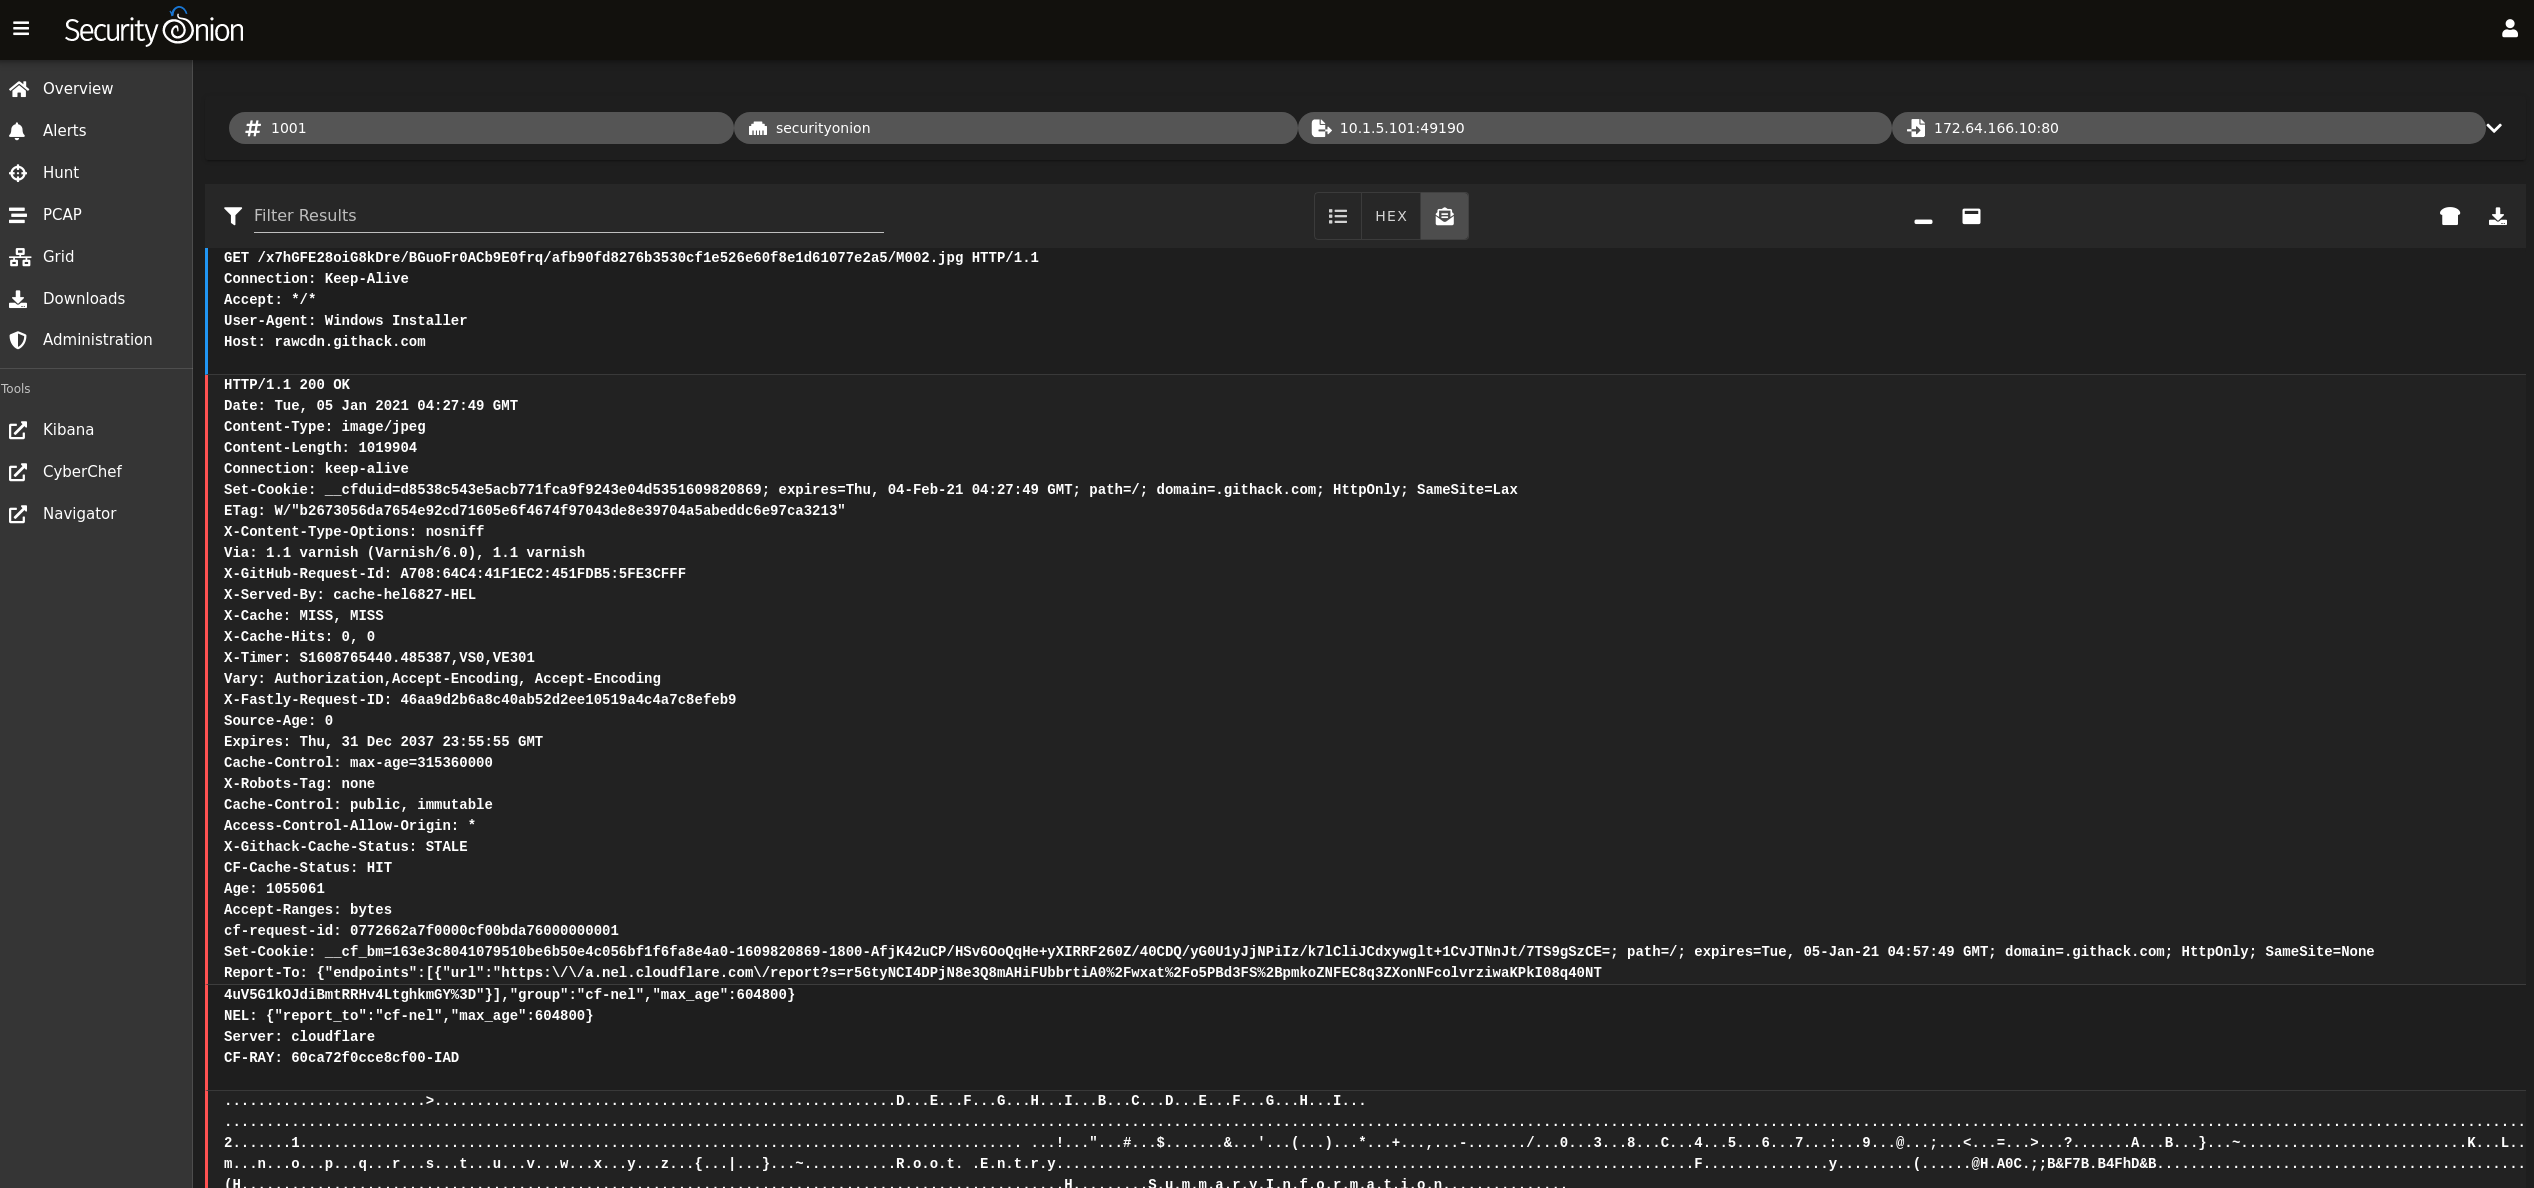The height and width of the screenshot is (1188, 2534).
Task: Click the Content-Type: image/jpeg line
Action: tap(324, 427)
